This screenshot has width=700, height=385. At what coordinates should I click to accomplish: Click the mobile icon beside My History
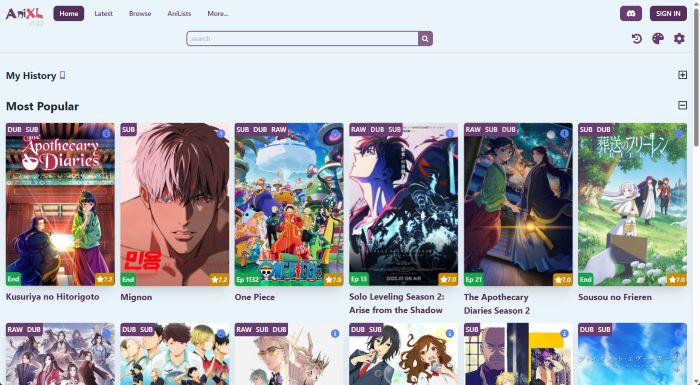coord(62,75)
